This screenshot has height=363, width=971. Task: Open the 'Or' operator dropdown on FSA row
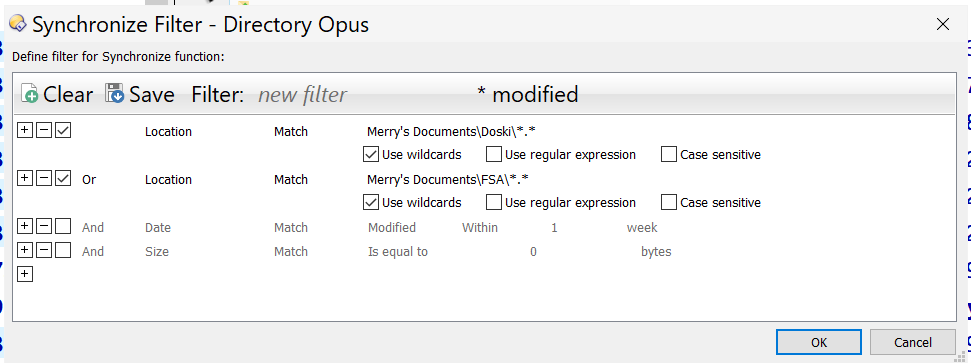click(89, 180)
